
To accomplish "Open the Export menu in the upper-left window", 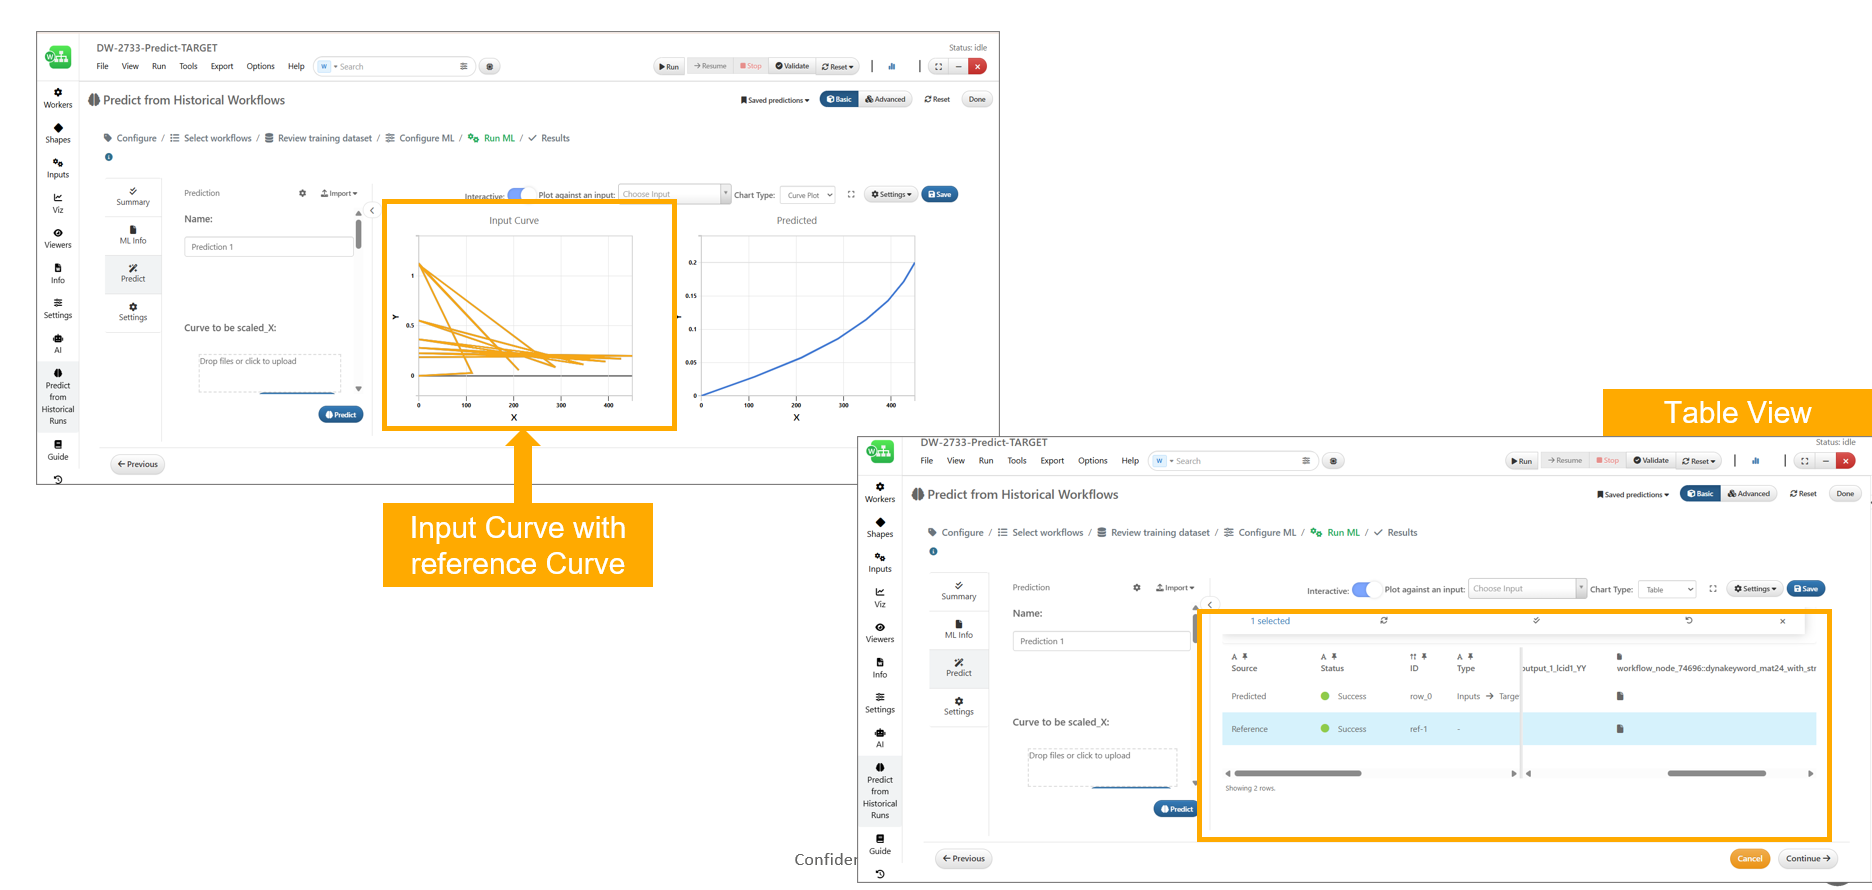I will [x=221, y=67].
